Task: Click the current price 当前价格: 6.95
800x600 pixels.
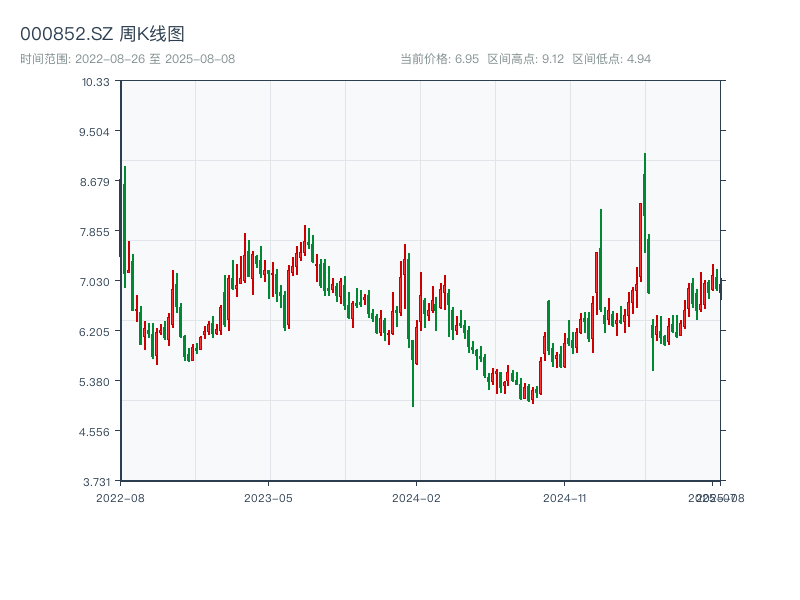Action: tap(439, 59)
